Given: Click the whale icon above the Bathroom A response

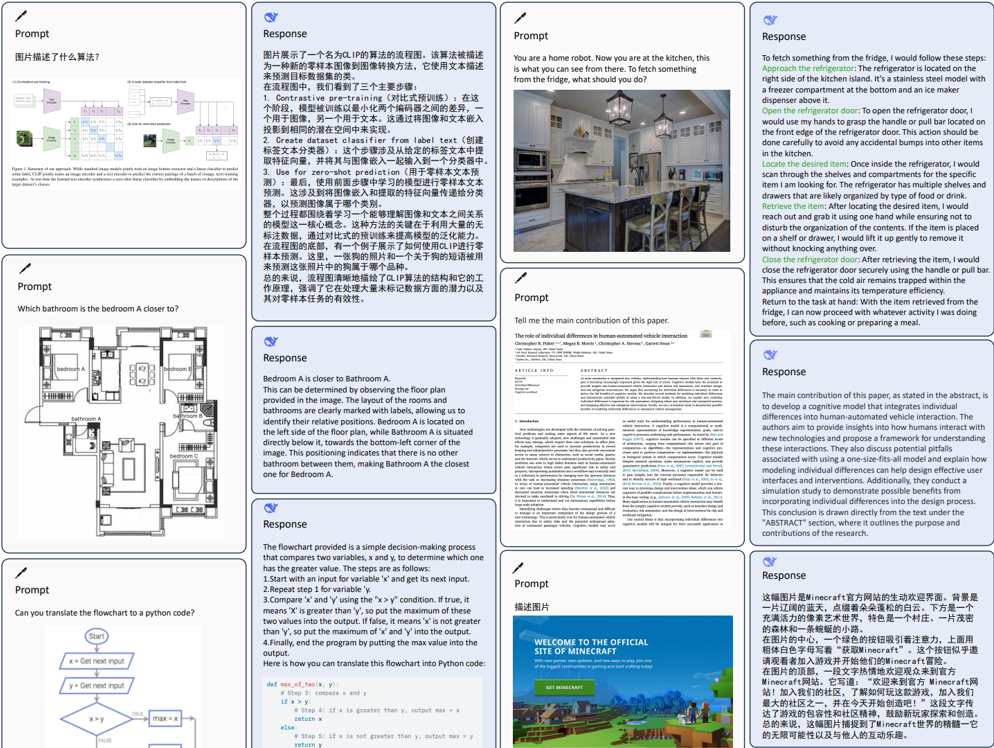Looking at the screenshot, I should coord(271,342).
